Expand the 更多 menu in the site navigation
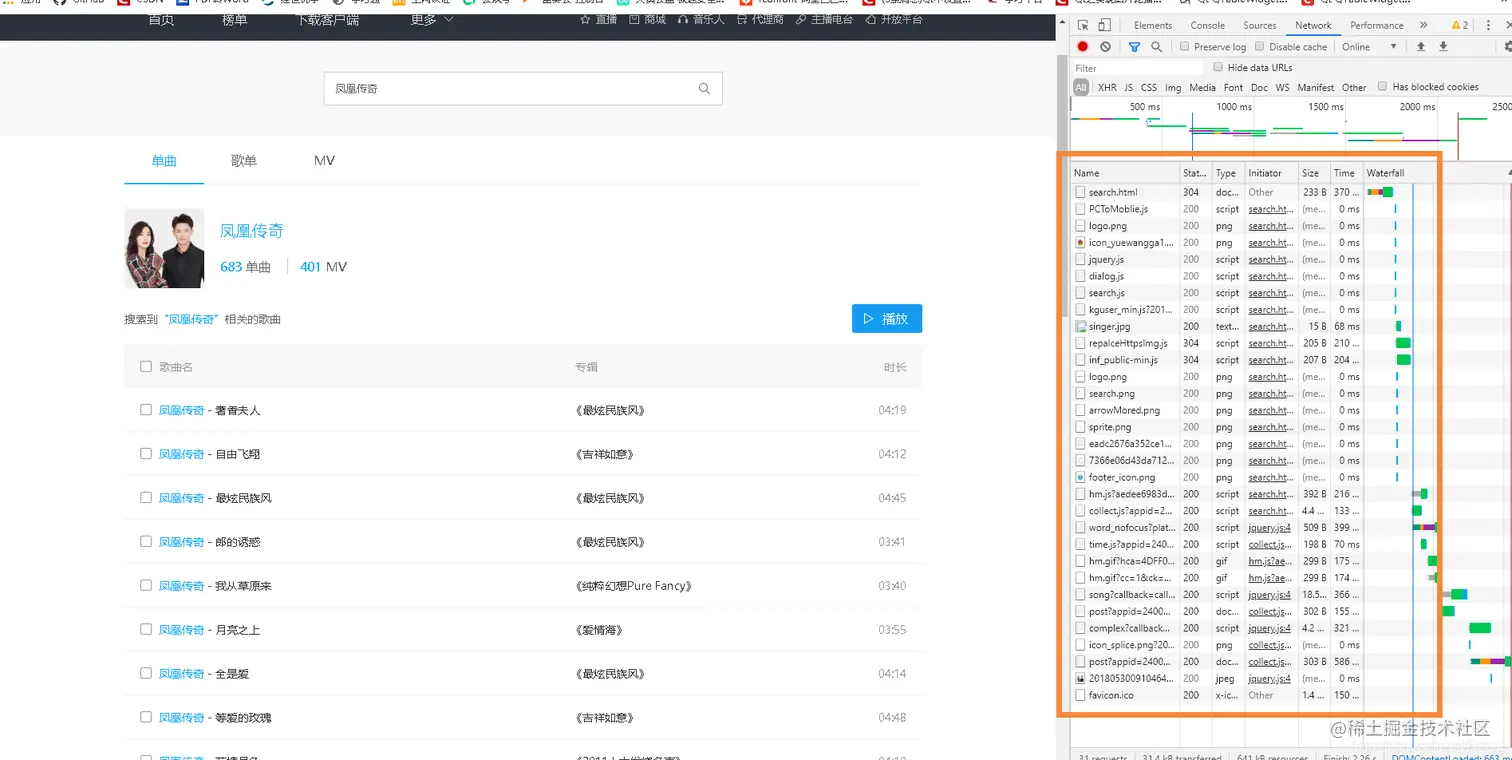 tap(431, 19)
